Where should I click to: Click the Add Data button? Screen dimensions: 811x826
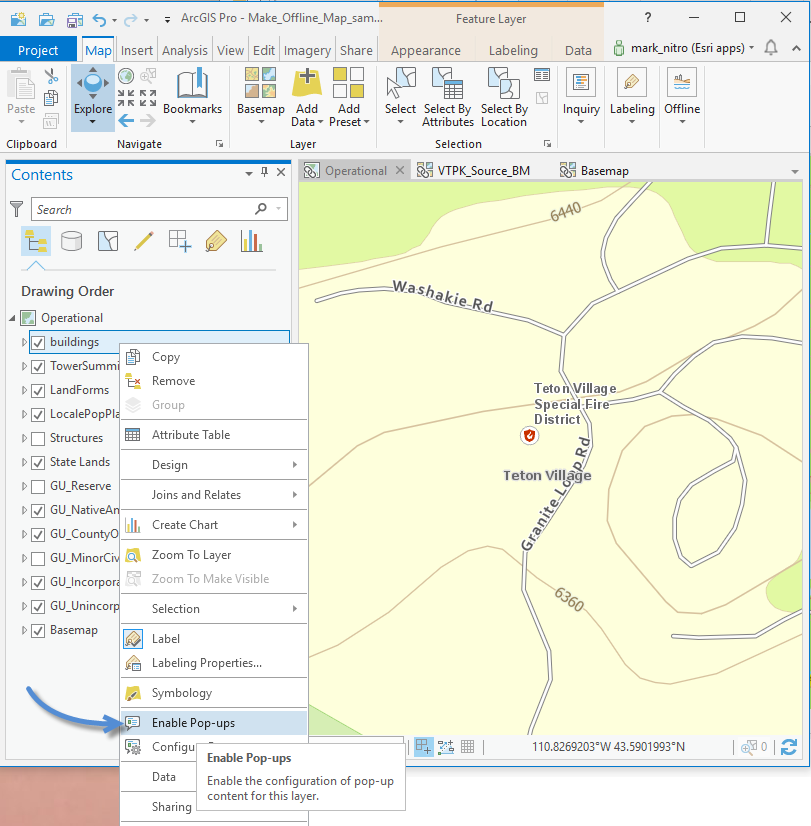coord(307,97)
